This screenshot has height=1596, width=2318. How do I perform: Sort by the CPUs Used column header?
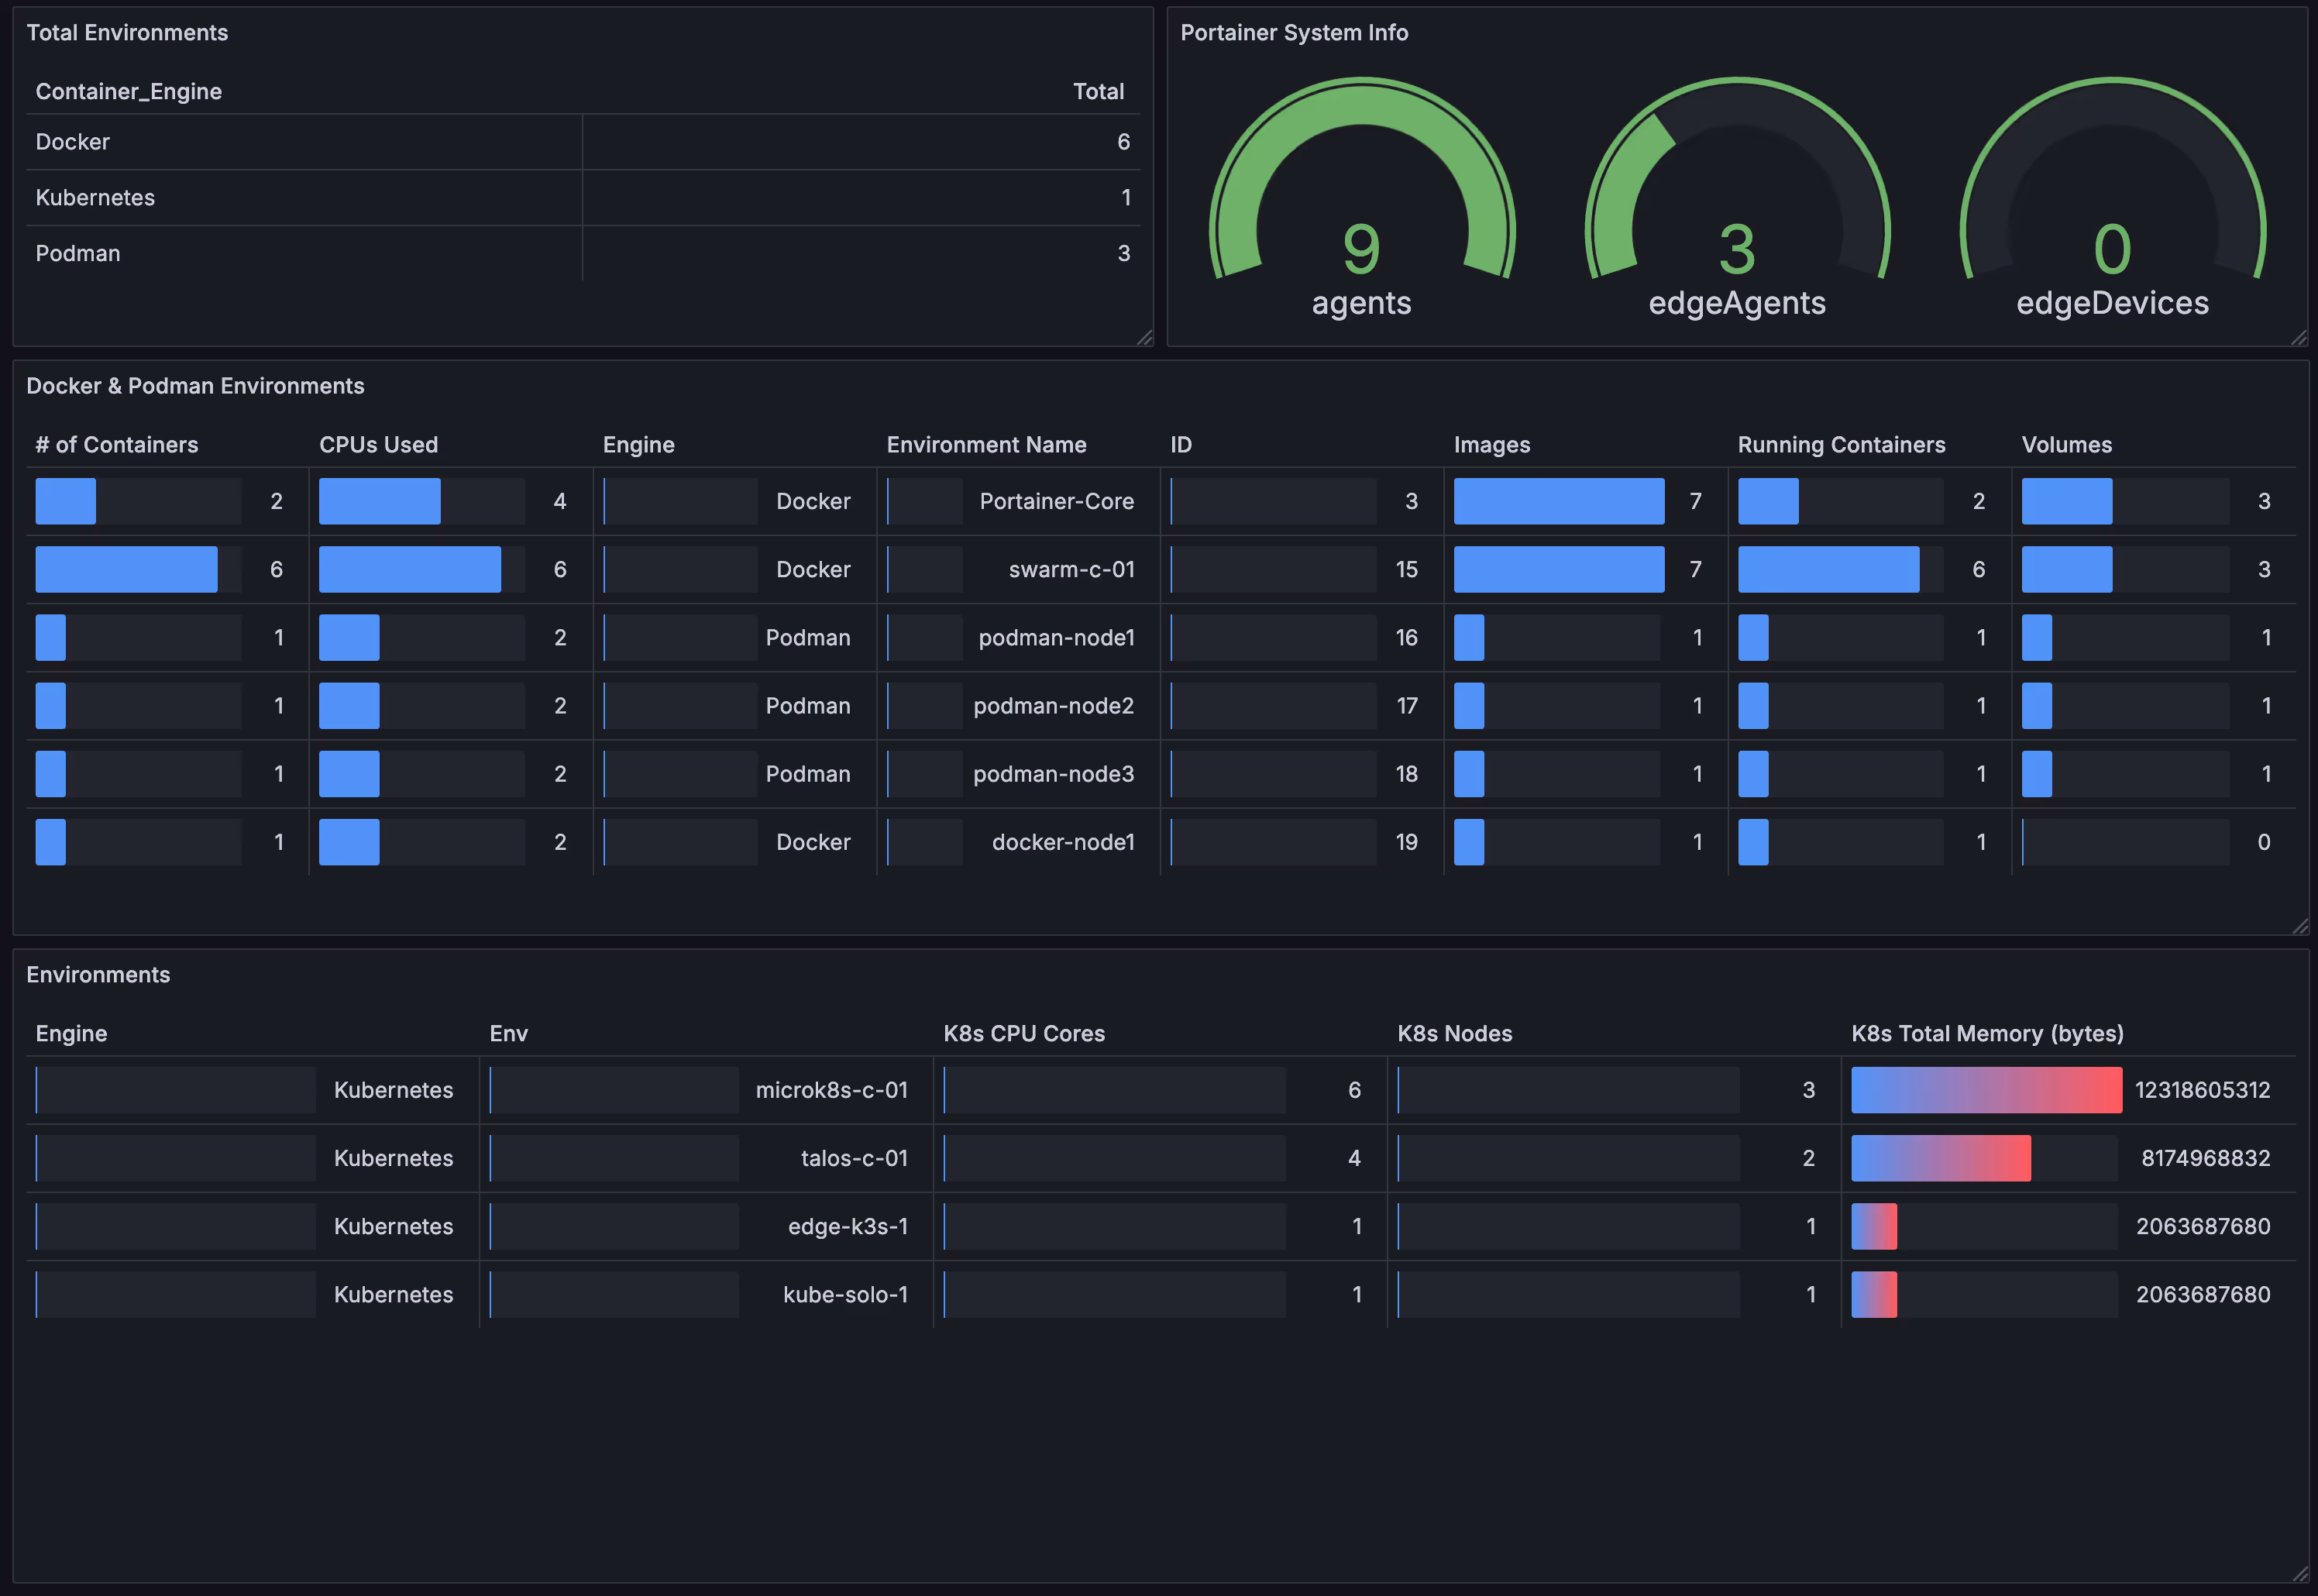pos(378,445)
